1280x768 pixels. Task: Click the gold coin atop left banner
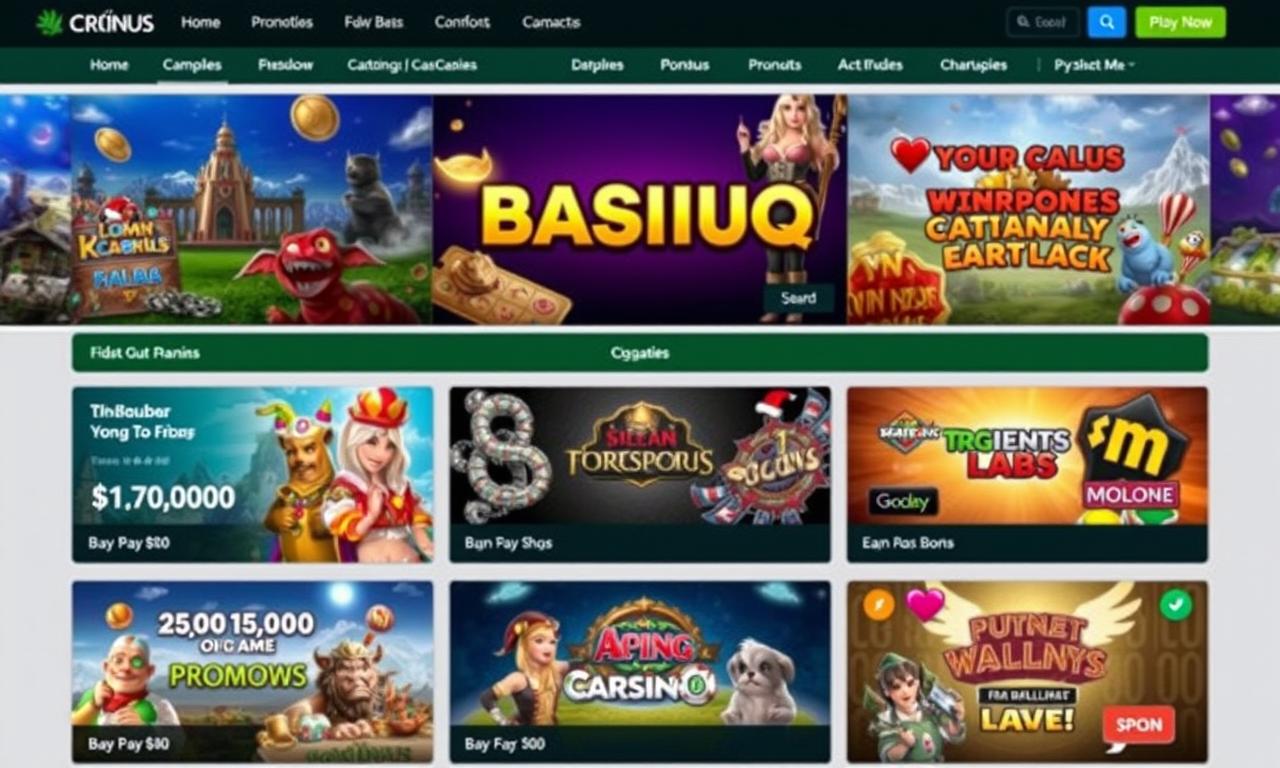tap(315, 117)
